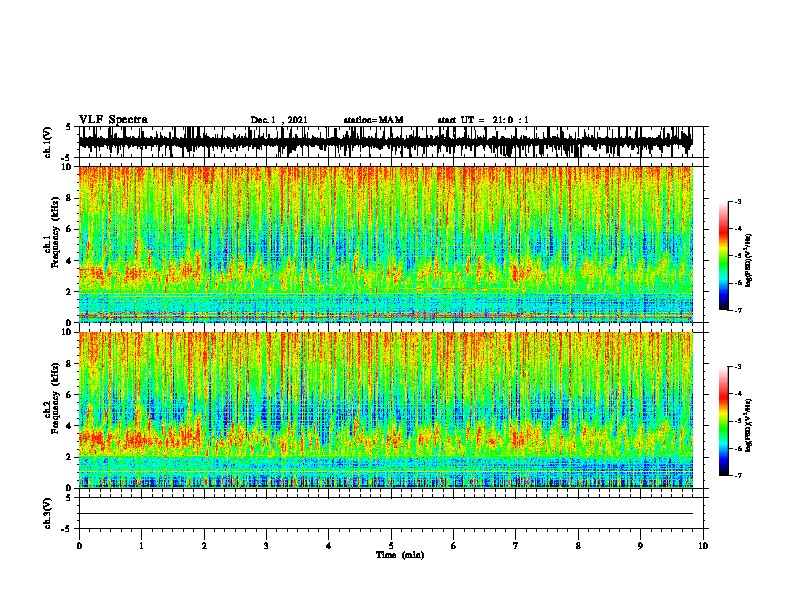This screenshot has height=612, width=792.
Task: Click the "ch.3(V)" axis label
Action: coord(48,513)
